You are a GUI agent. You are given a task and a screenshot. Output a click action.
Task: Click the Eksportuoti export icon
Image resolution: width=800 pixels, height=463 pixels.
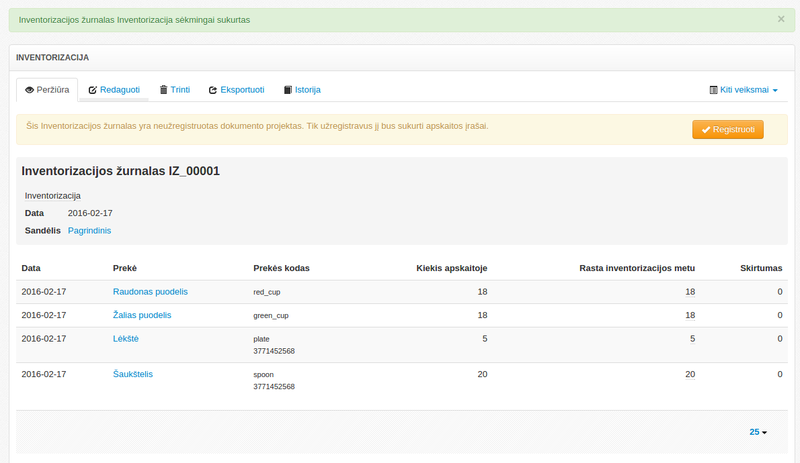(x=213, y=90)
